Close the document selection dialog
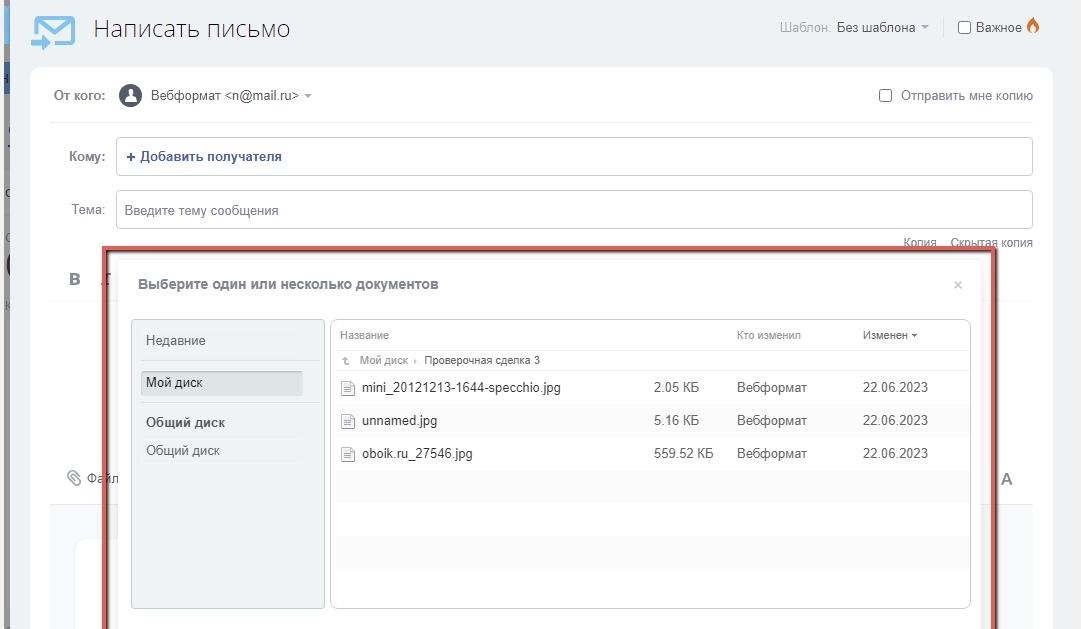This screenshot has width=1081, height=629. click(958, 285)
